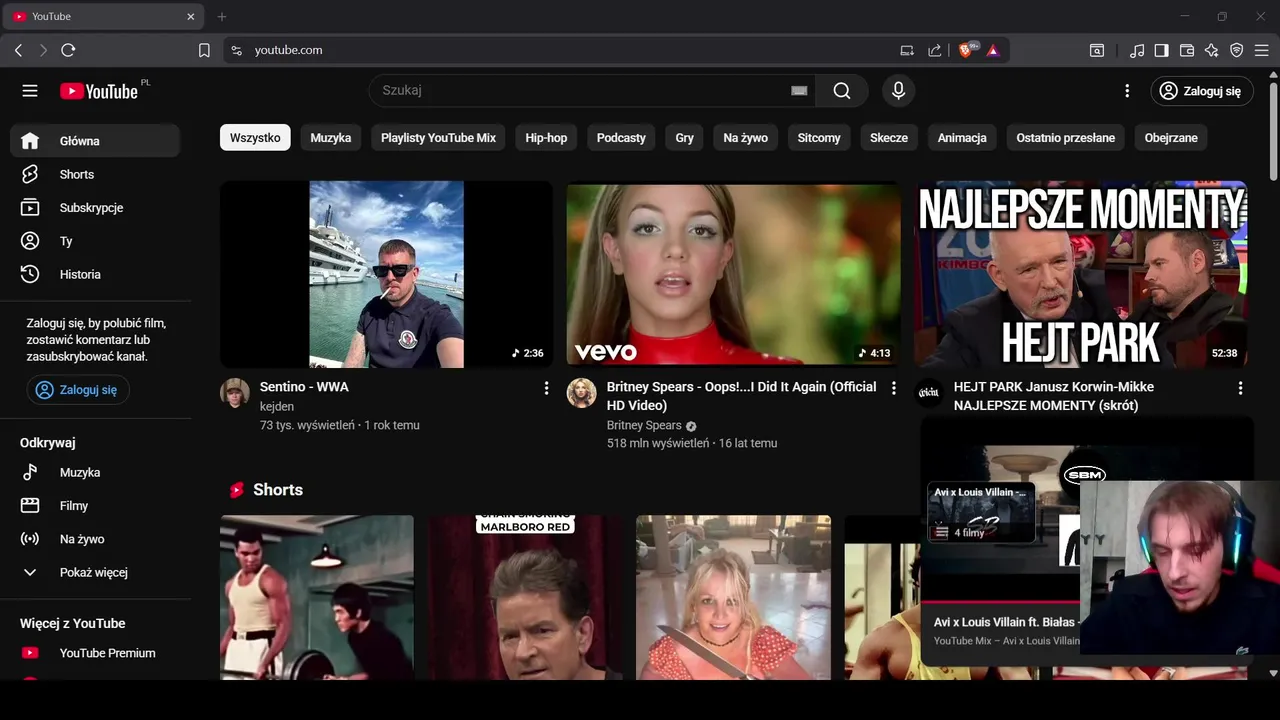Click browser back arrow
Screen dimensions: 1280x720
tap(18, 50)
